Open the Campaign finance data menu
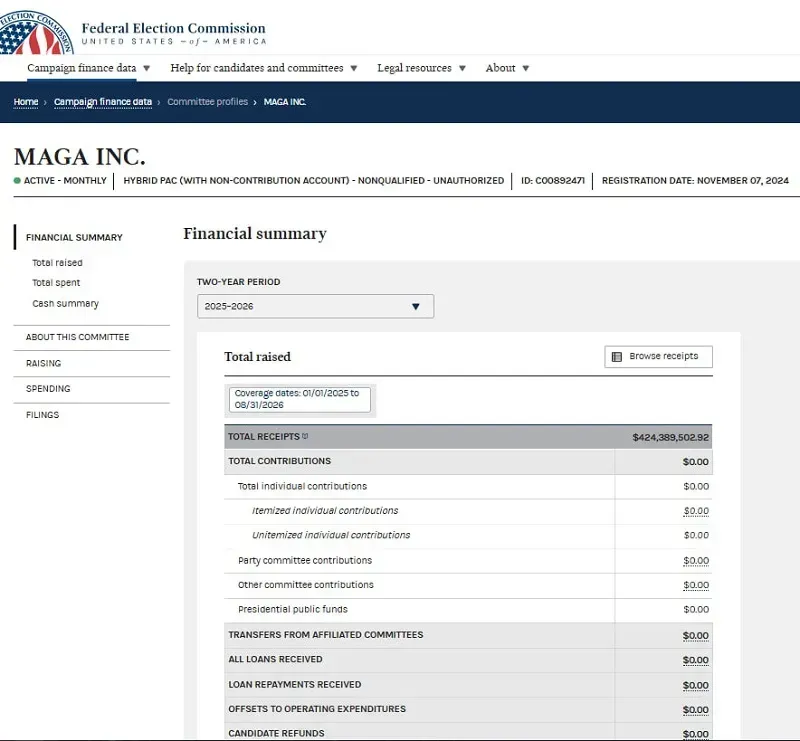Image resolution: width=800 pixels, height=741 pixels. click(x=89, y=68)
